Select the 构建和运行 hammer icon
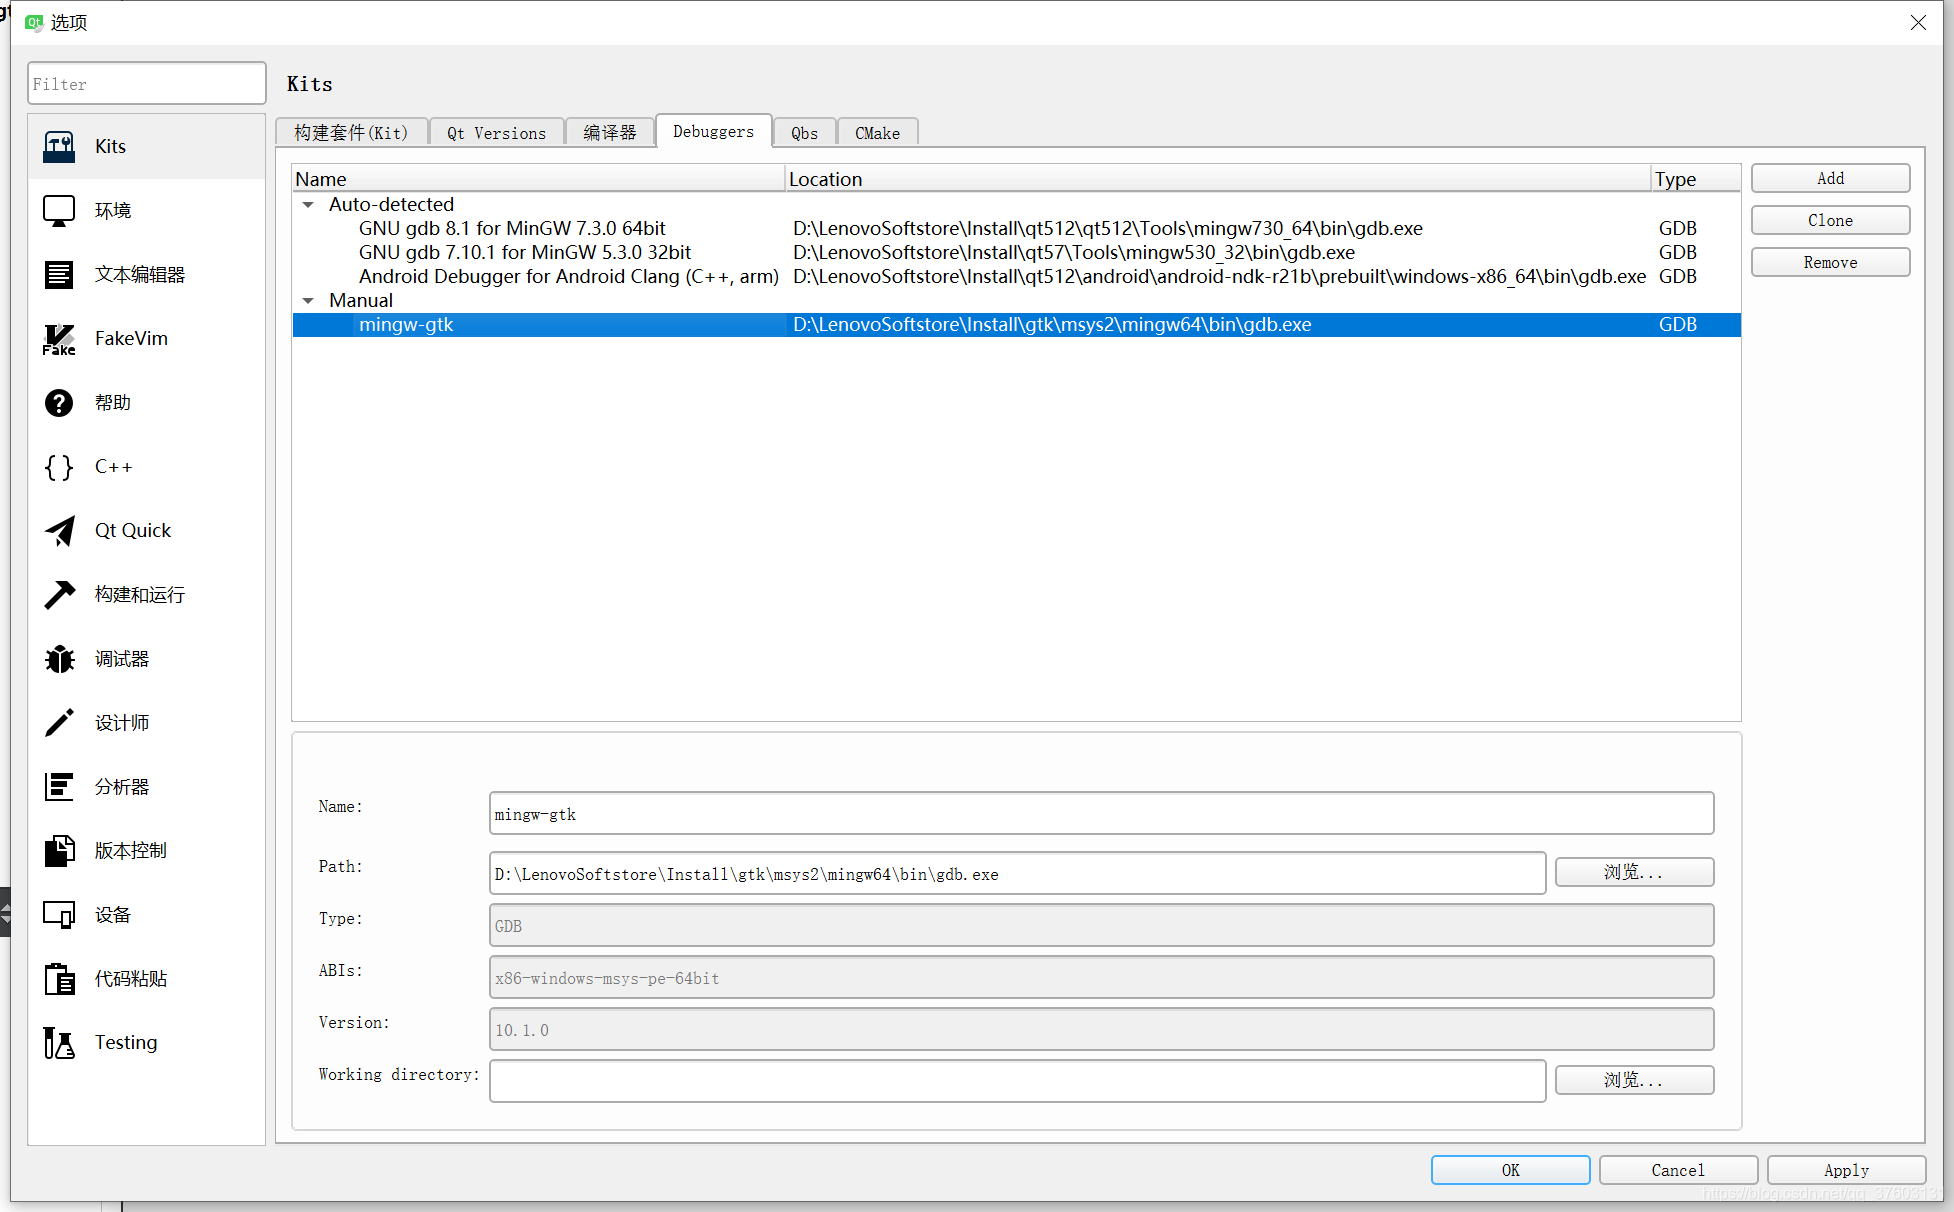 [59, 595]
